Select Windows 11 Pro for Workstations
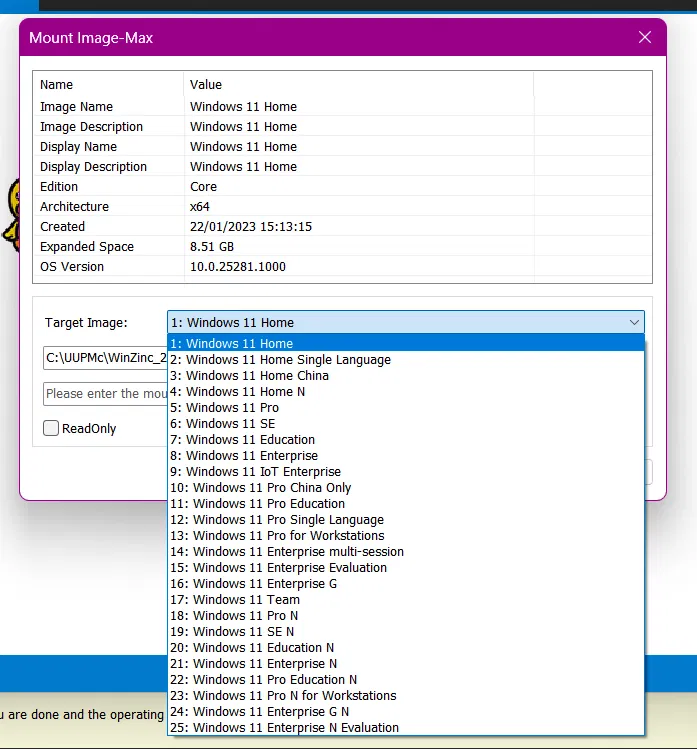697x749 pixels. [406, 535]
